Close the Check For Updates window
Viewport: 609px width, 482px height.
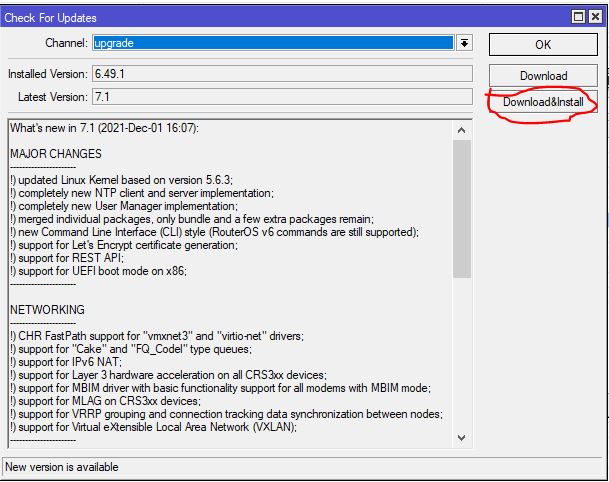[x=595, y=17]
